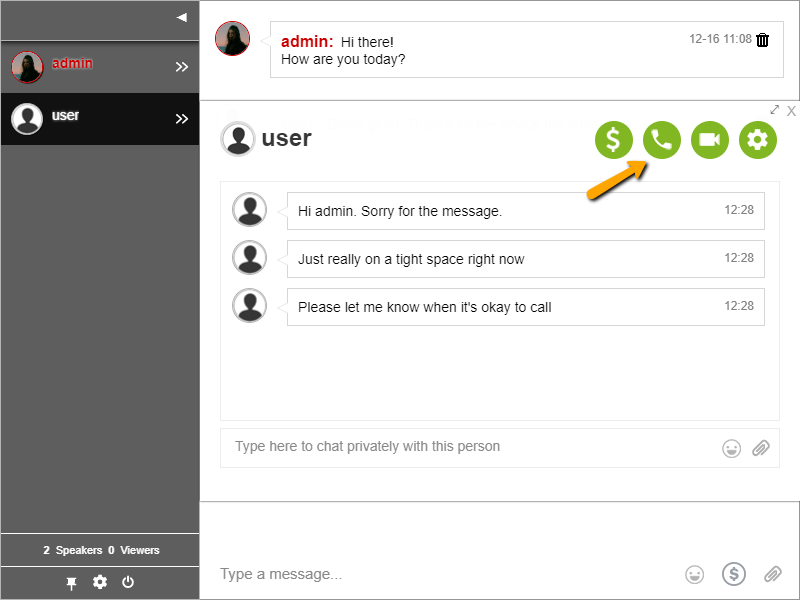Enlarge the private chat via diagonal arrows

click(x=774, y=110)
